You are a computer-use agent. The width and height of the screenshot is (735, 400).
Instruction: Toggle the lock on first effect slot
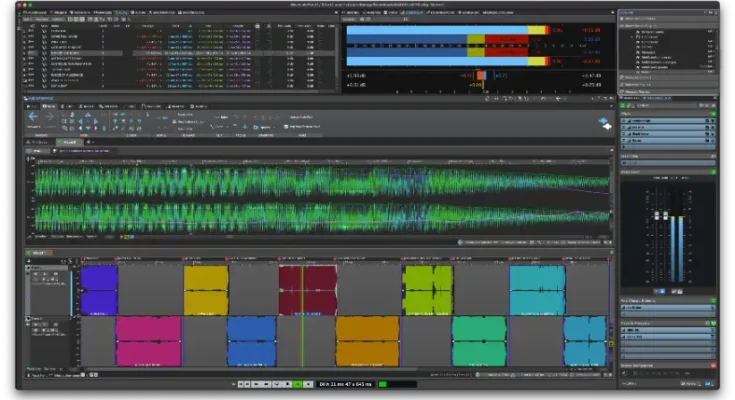(708, 121)
